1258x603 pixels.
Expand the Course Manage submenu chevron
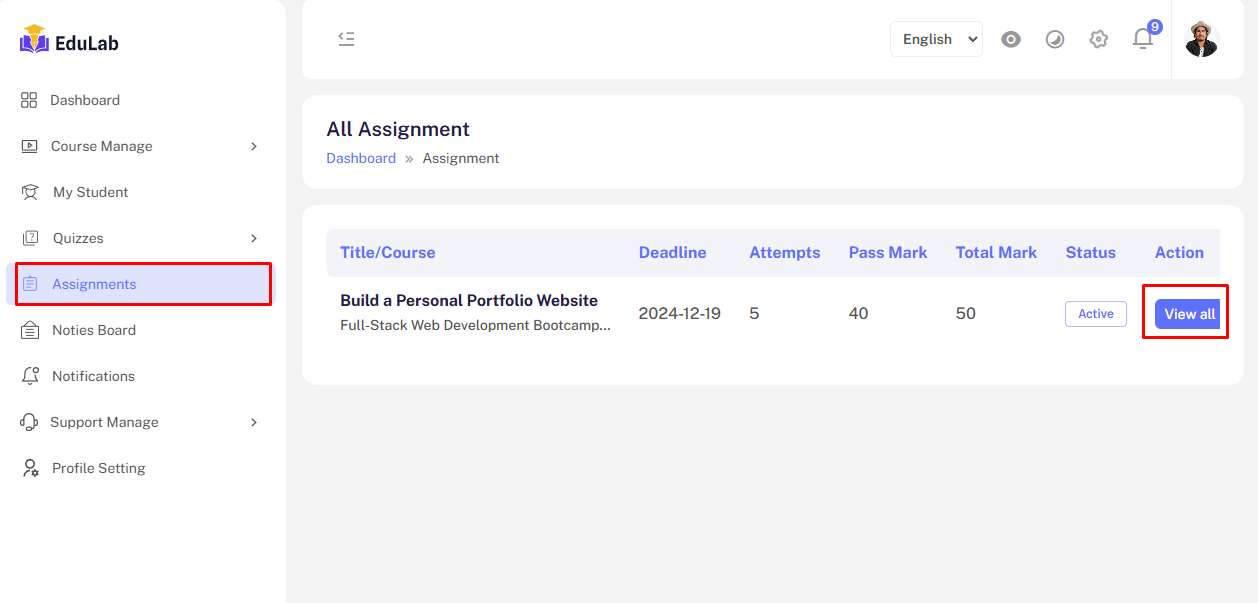click(254, 146)
